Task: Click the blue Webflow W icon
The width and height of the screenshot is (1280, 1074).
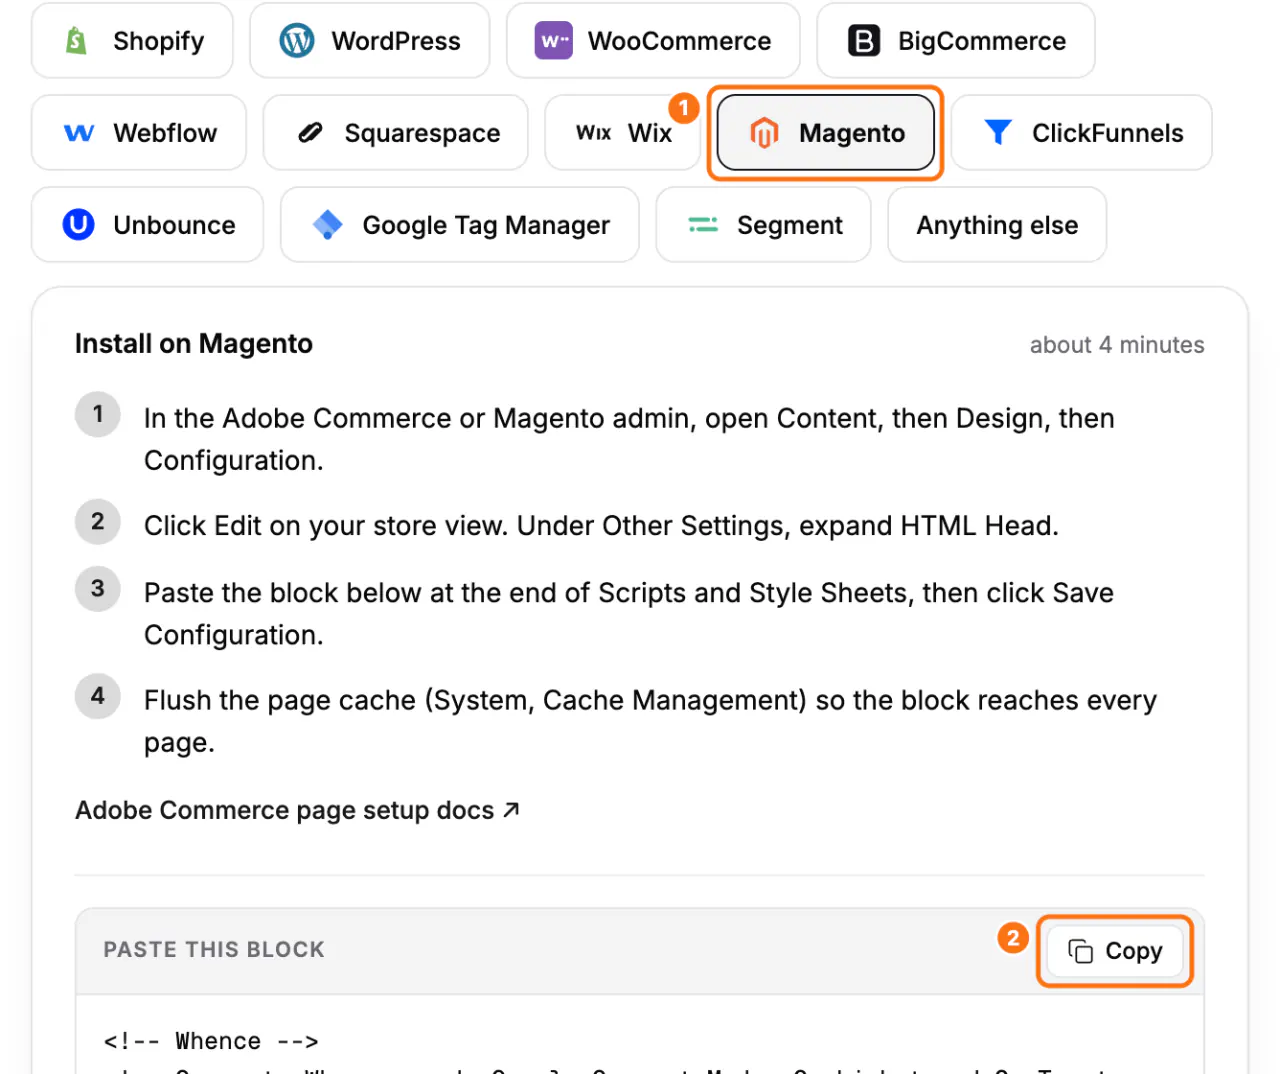Action: [79, 133]
